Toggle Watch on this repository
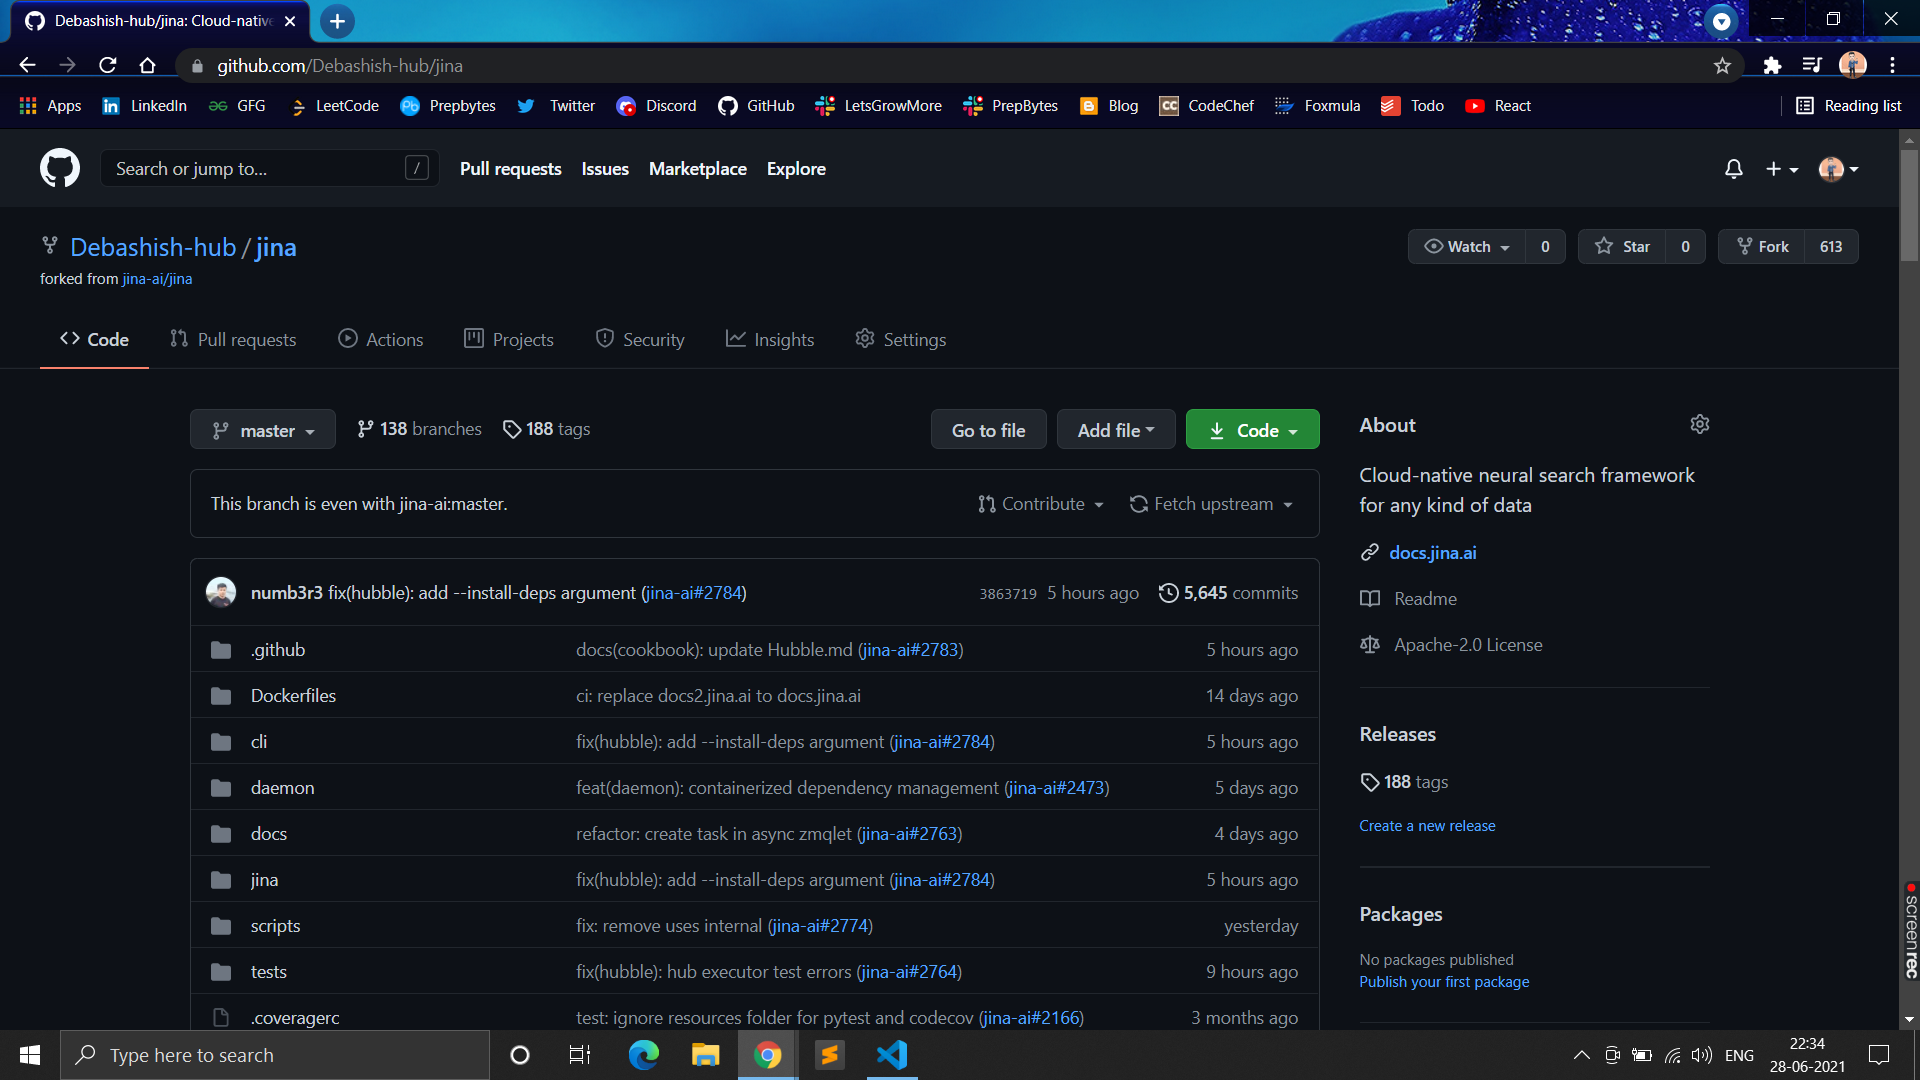 1467,247
